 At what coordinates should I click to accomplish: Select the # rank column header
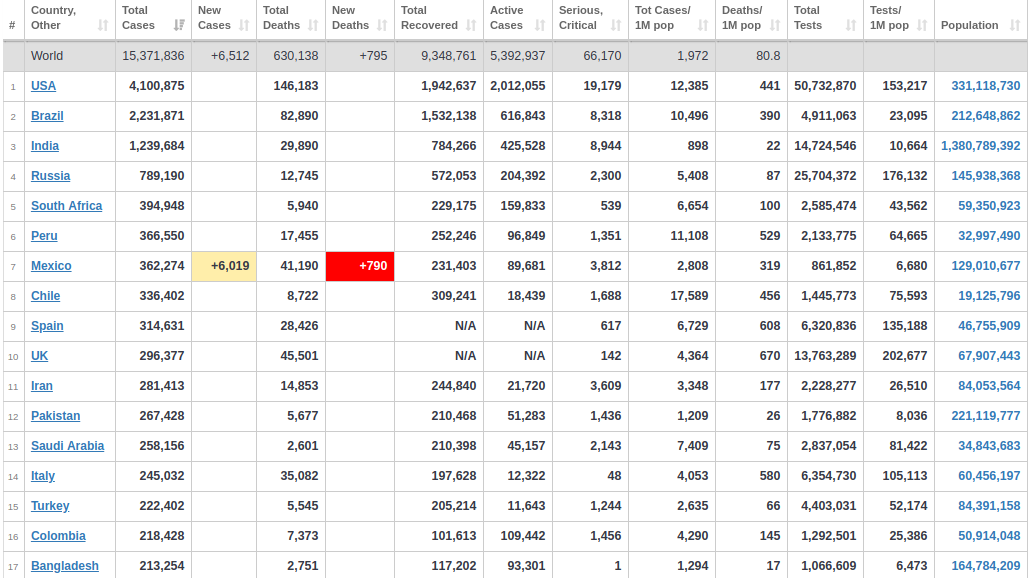(12, 26)
